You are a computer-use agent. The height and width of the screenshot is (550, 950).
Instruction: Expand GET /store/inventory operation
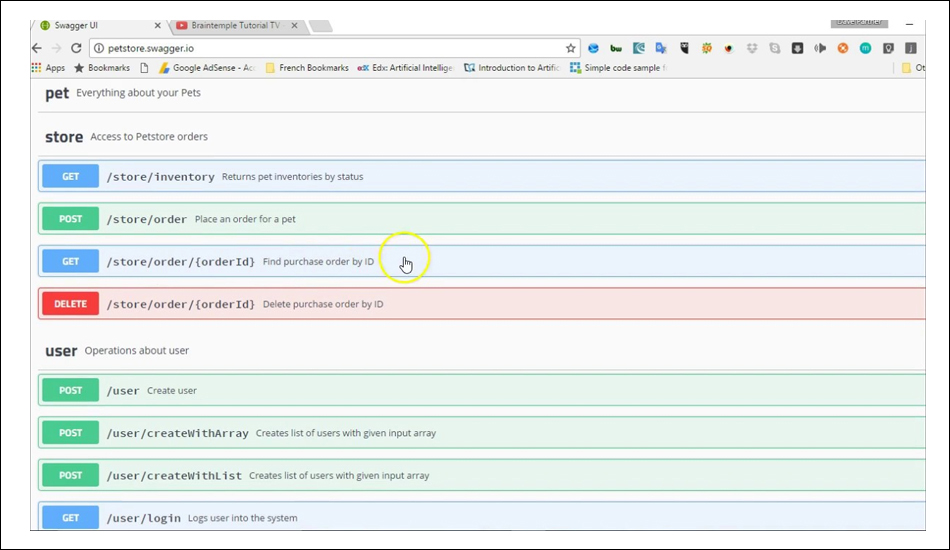coord(482,176)
